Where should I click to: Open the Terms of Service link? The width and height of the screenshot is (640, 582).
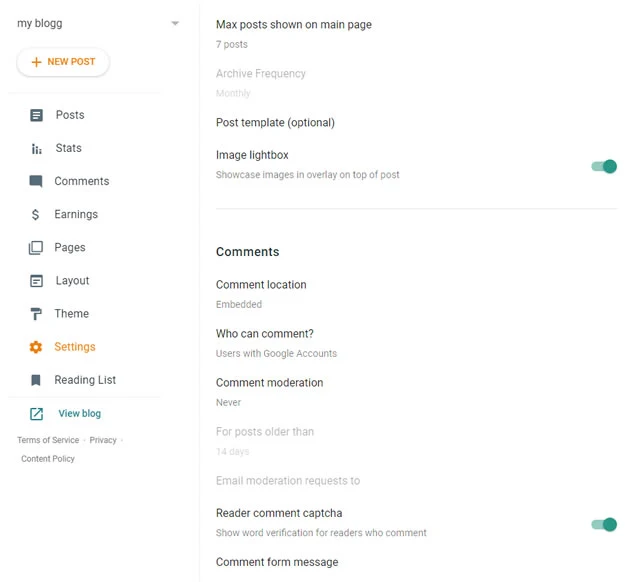coord(48,440)
